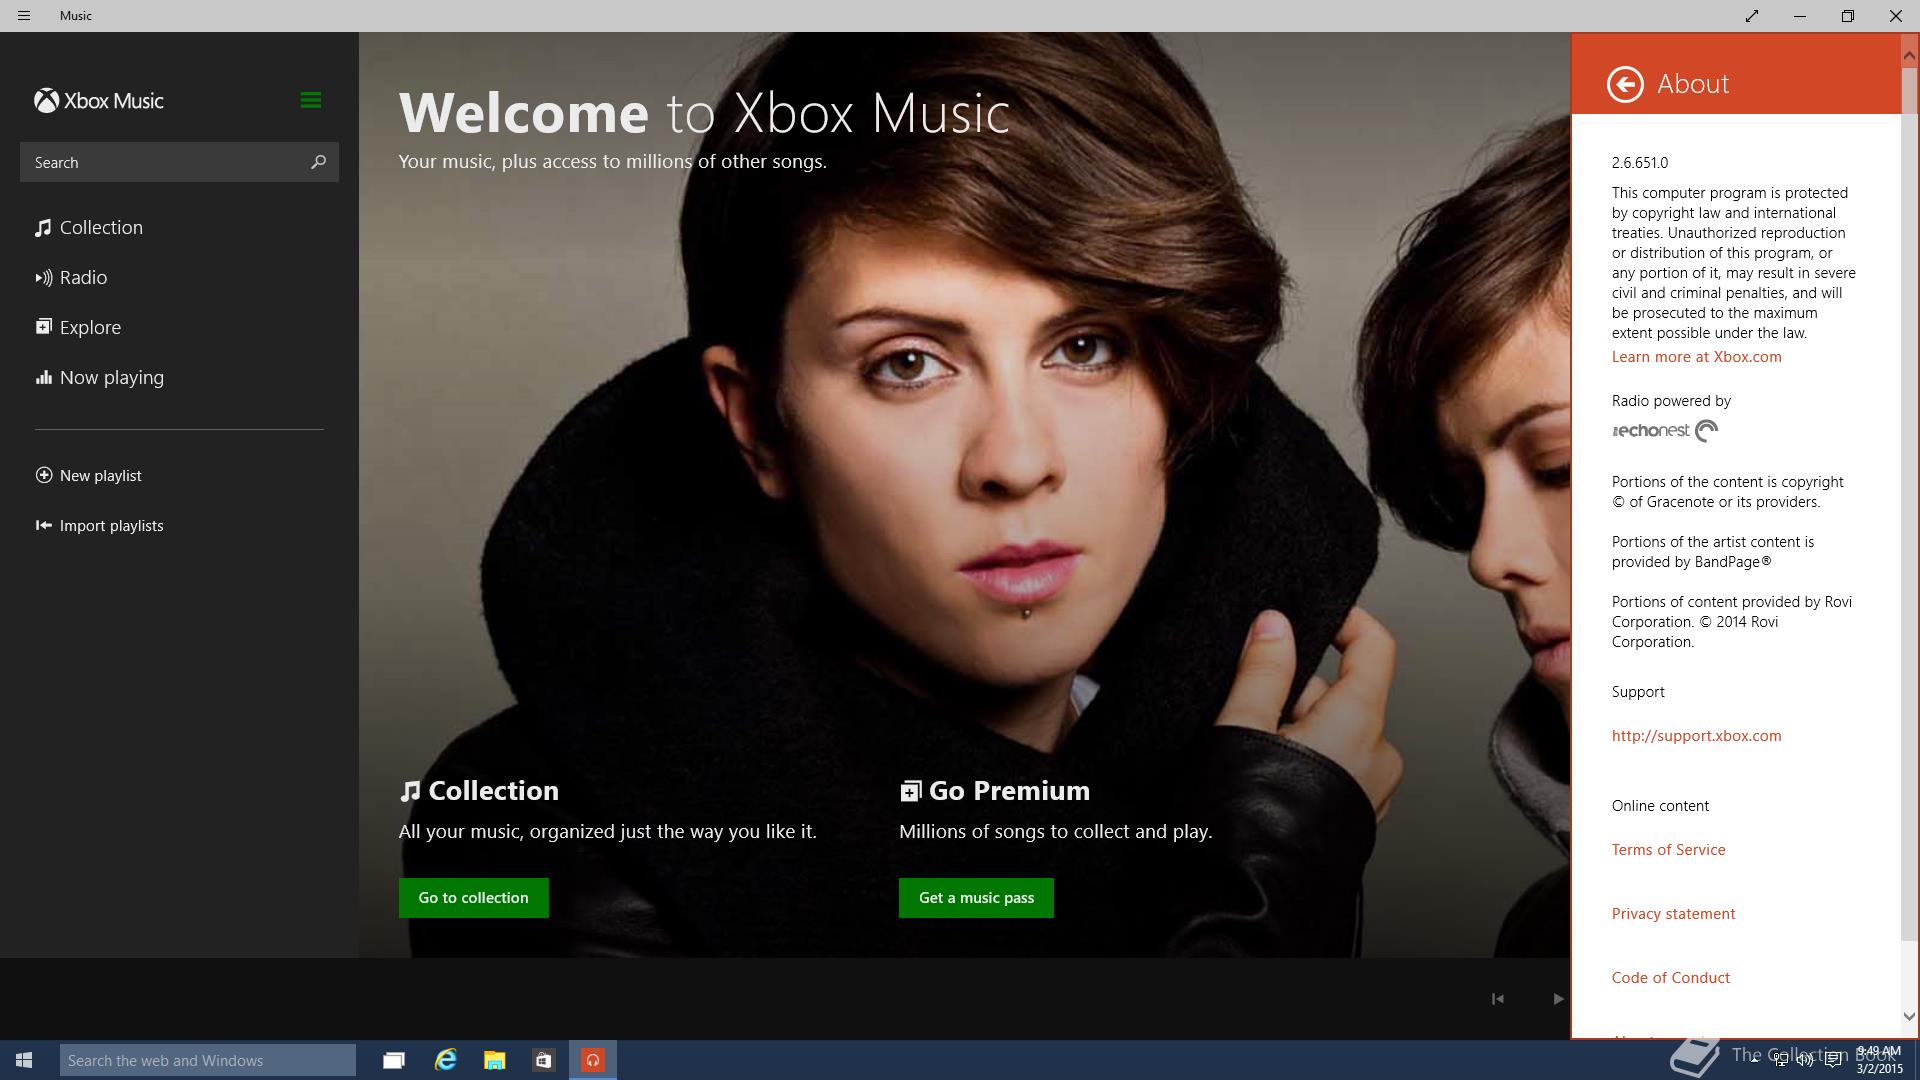1920x1080 pixels.
Task: Click the About panel scrollbar down arrow
Action: pyautogui.click(x=1909, y=1016)
